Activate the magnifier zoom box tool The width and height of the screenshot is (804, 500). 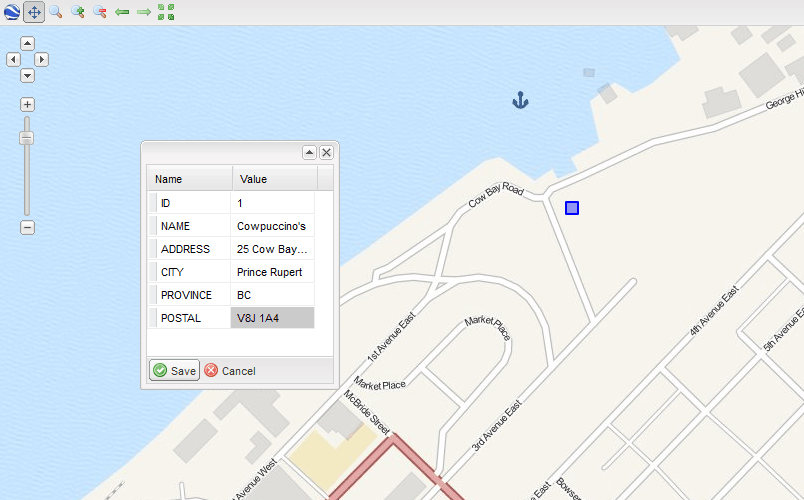pyautogui.click(x=56, y=12)
